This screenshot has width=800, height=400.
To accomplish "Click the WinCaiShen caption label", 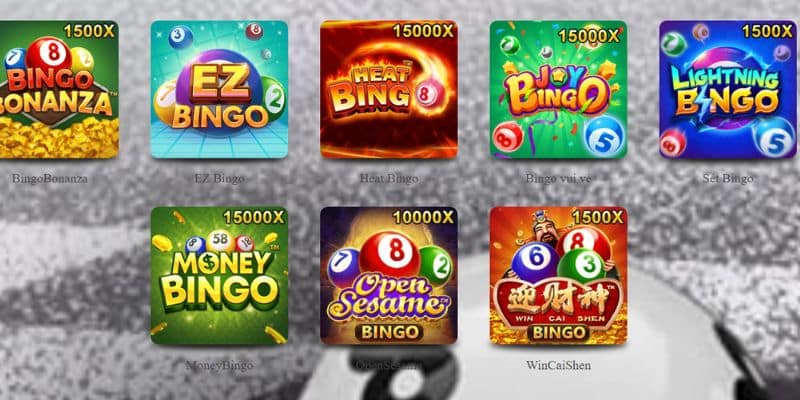I will 559,365.
